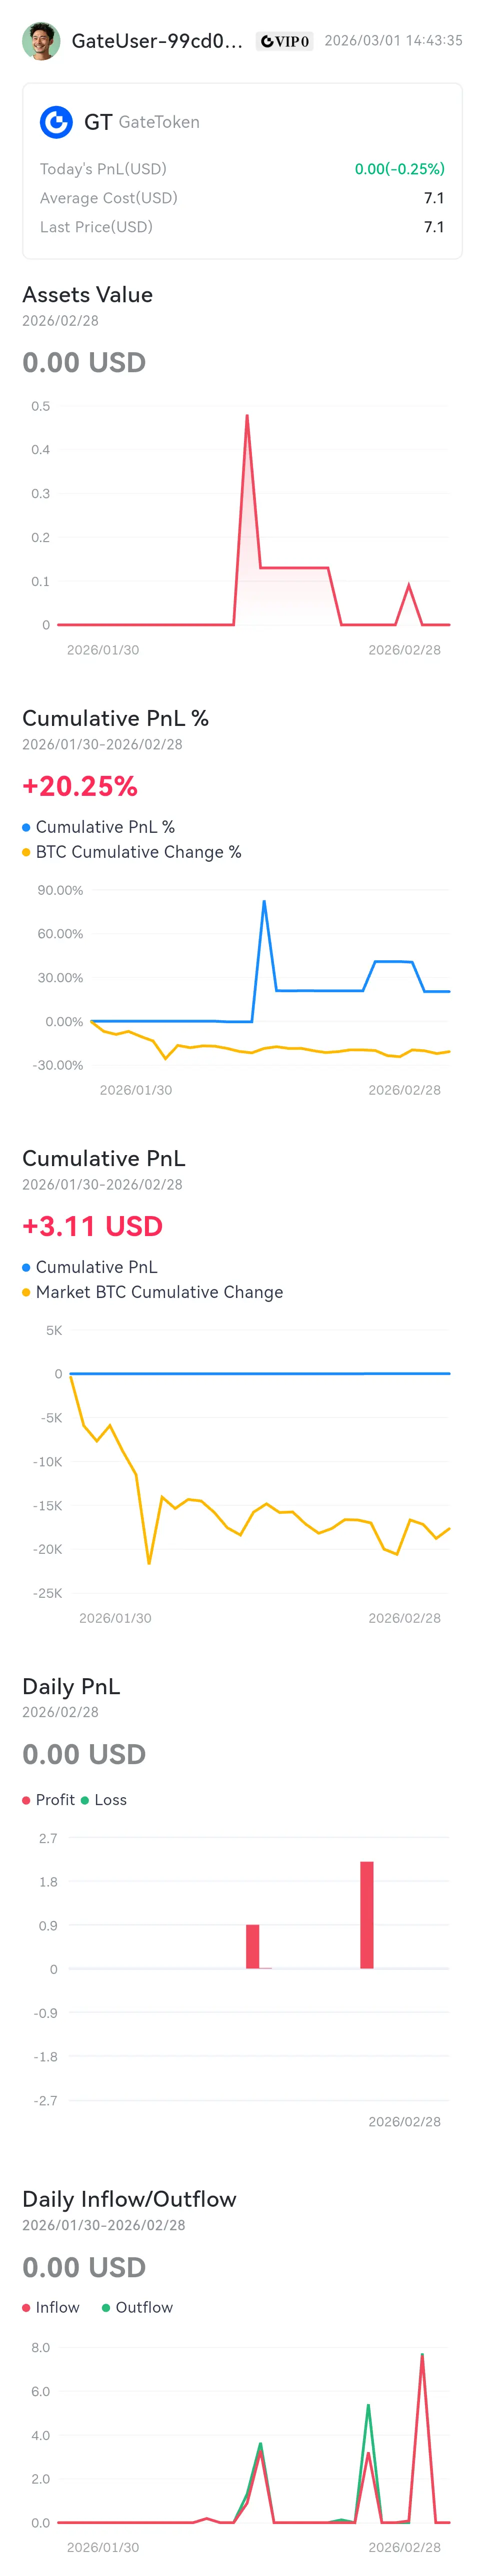The width and height of the screenshot is (485, 2576).
Task: Click the +20.25% cumulative PnL figure
Action: click(80, 786)
